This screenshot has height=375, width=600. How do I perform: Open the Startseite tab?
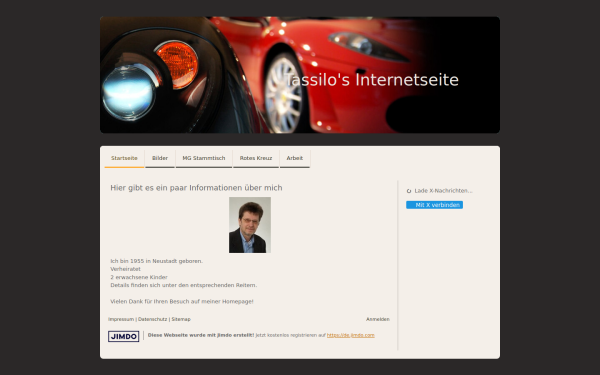(124, 158)
